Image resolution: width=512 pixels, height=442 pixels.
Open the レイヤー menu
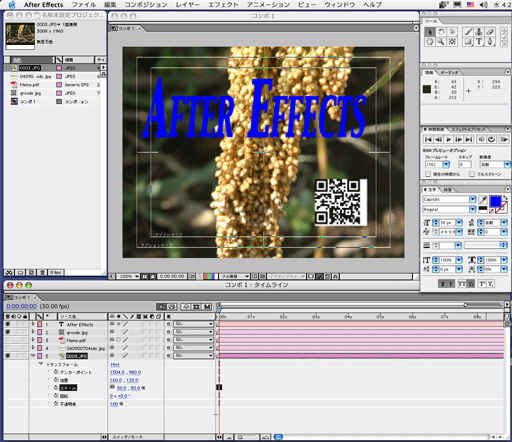click(x=188, y=5)
